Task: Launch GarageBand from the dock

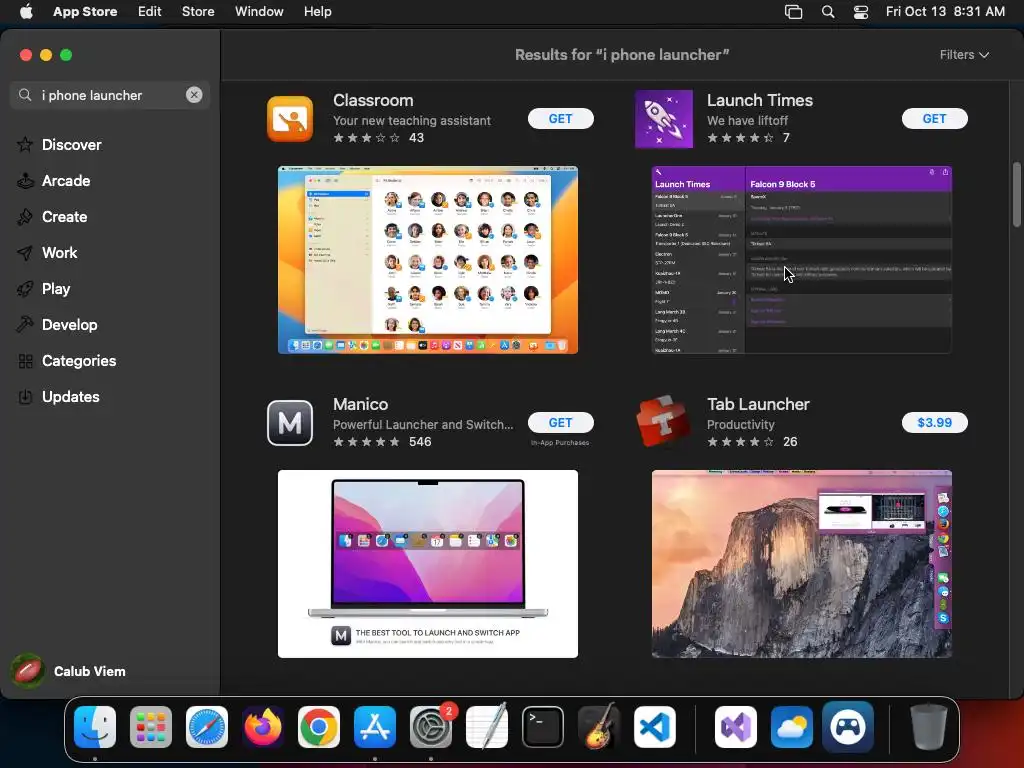Action: click(599, 727)
